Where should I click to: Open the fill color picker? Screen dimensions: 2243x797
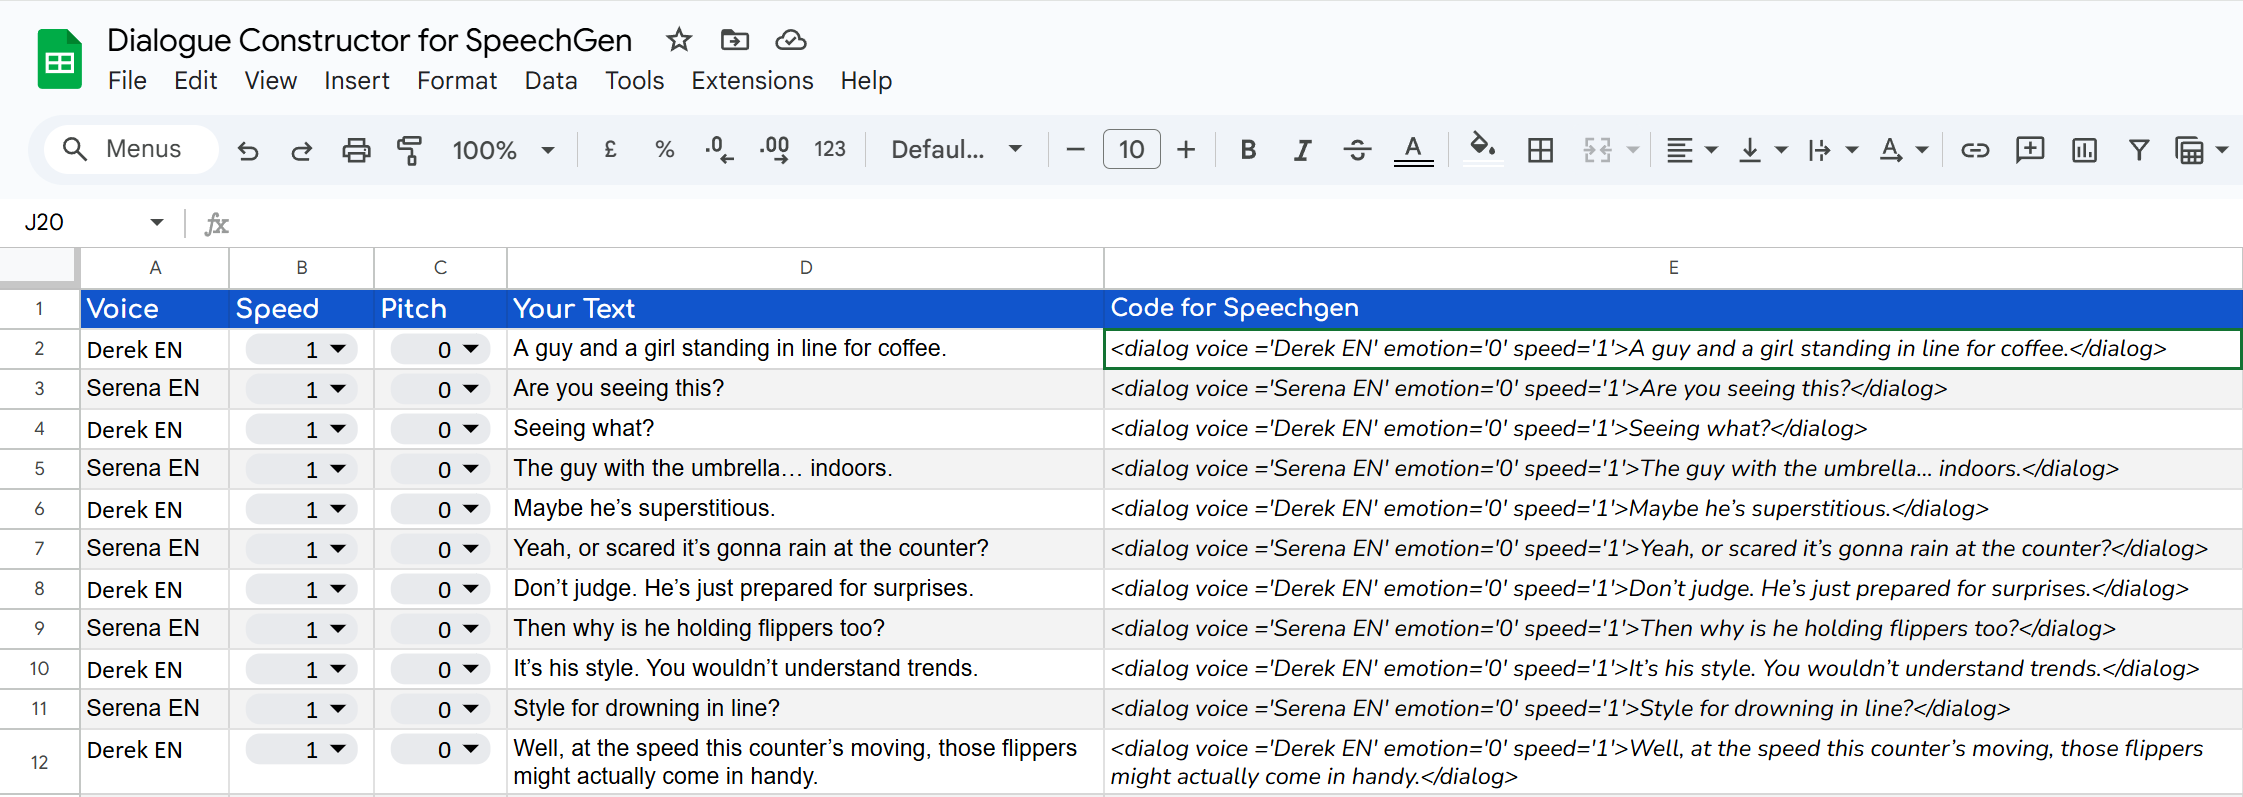point(1482,150)
